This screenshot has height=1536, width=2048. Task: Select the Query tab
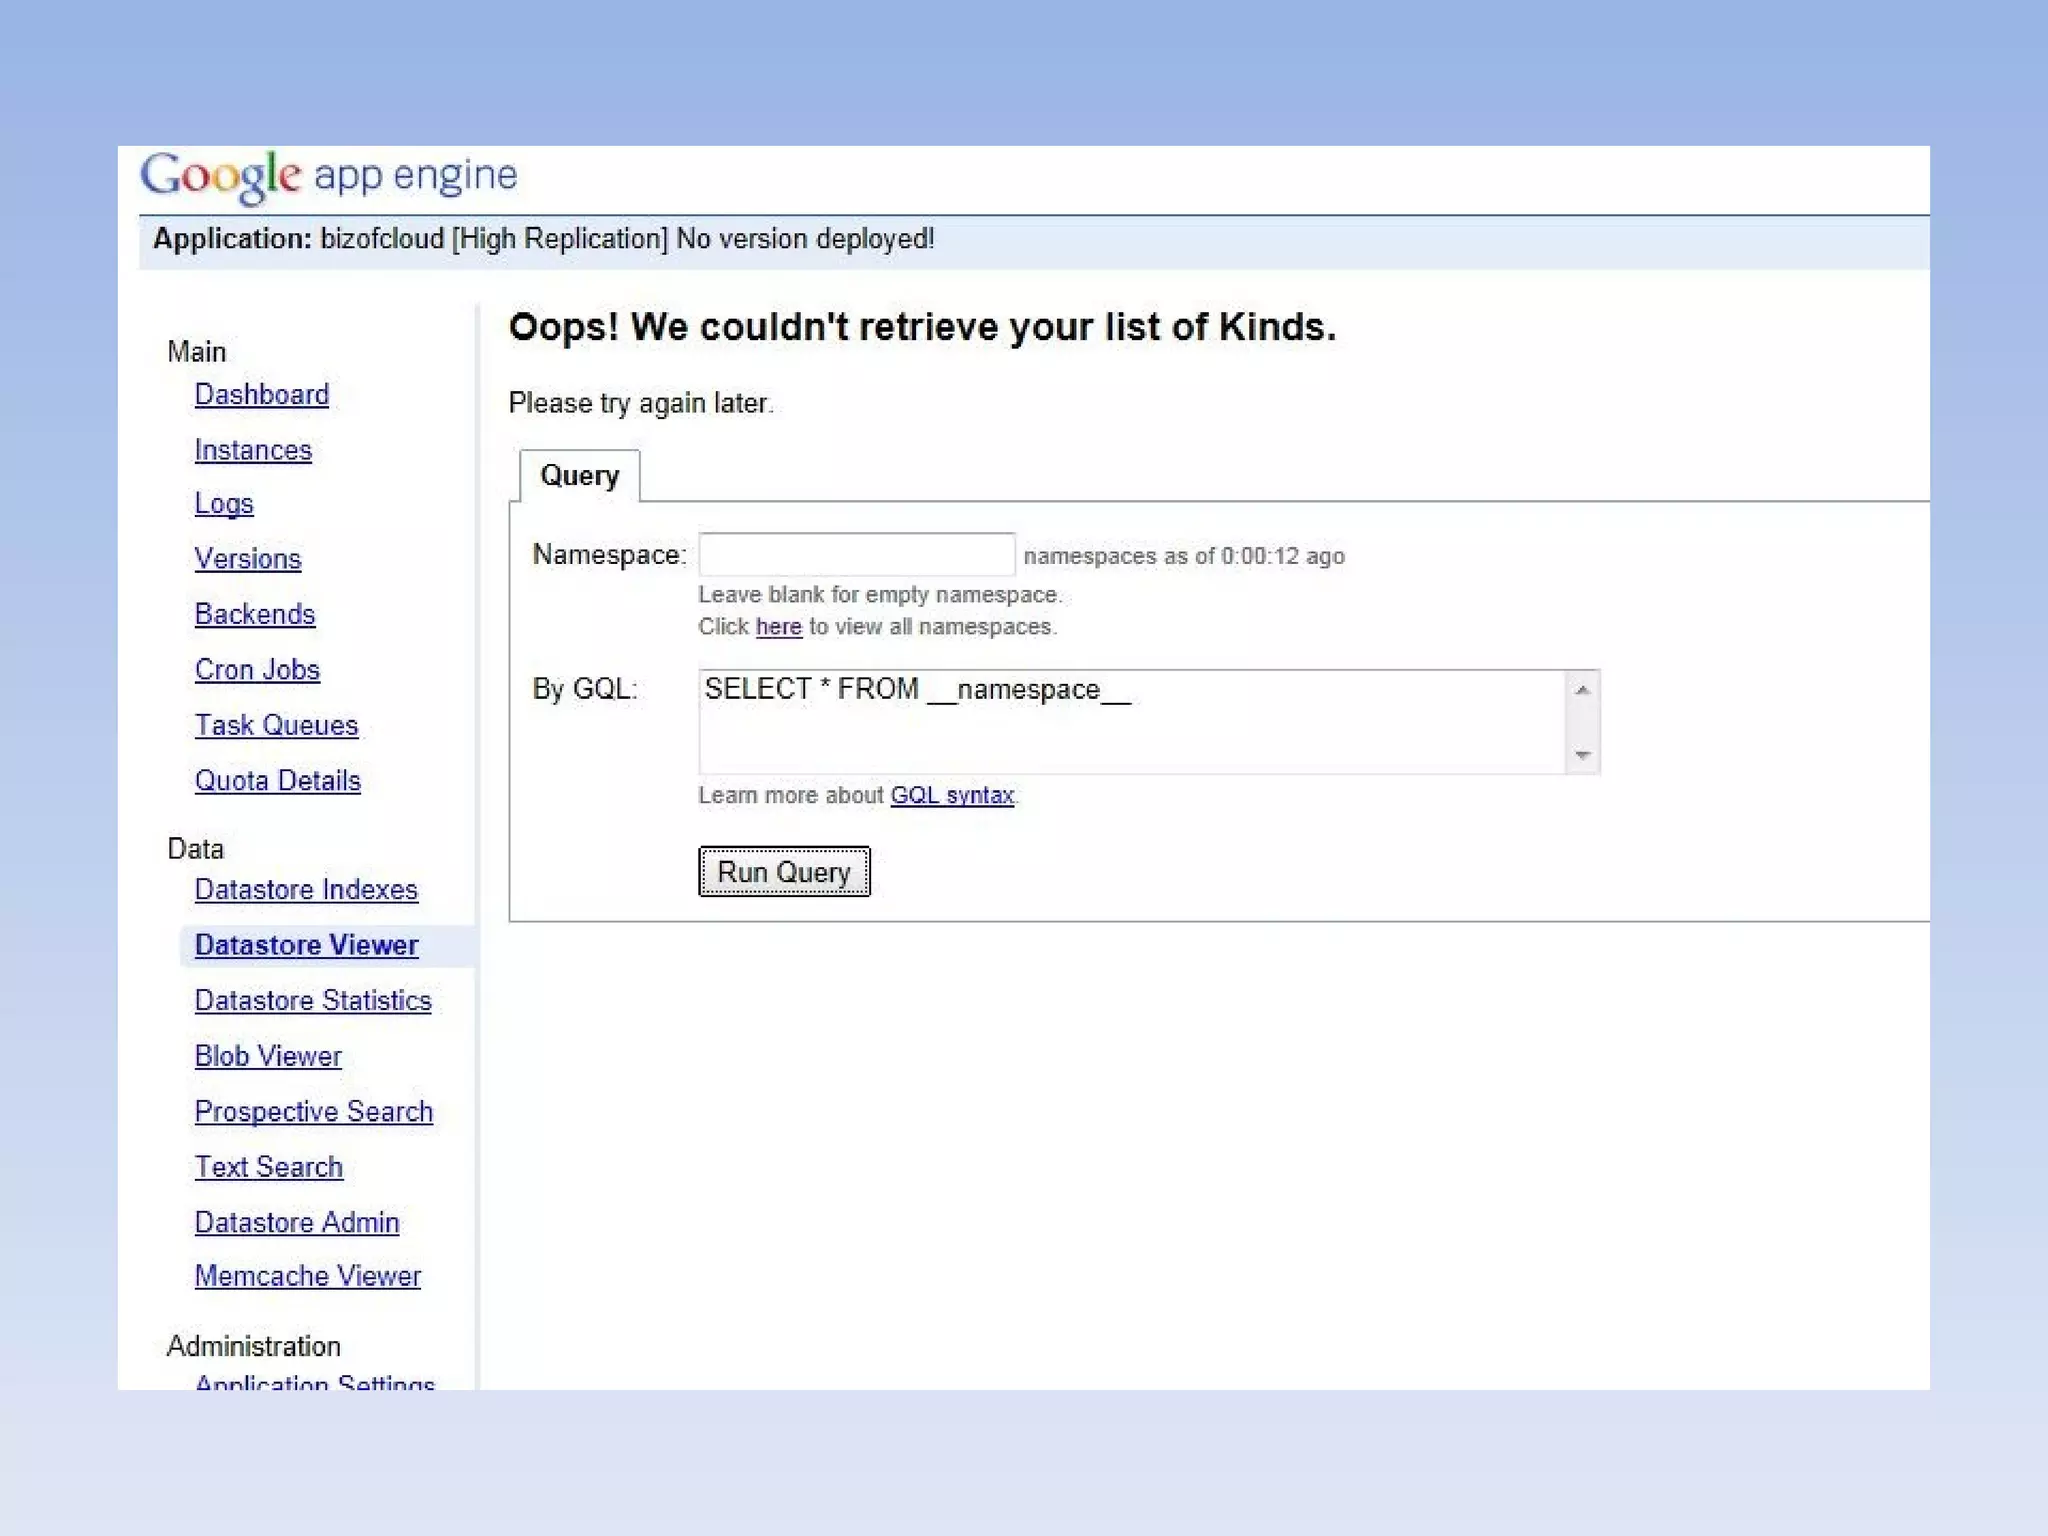[579, 476]
